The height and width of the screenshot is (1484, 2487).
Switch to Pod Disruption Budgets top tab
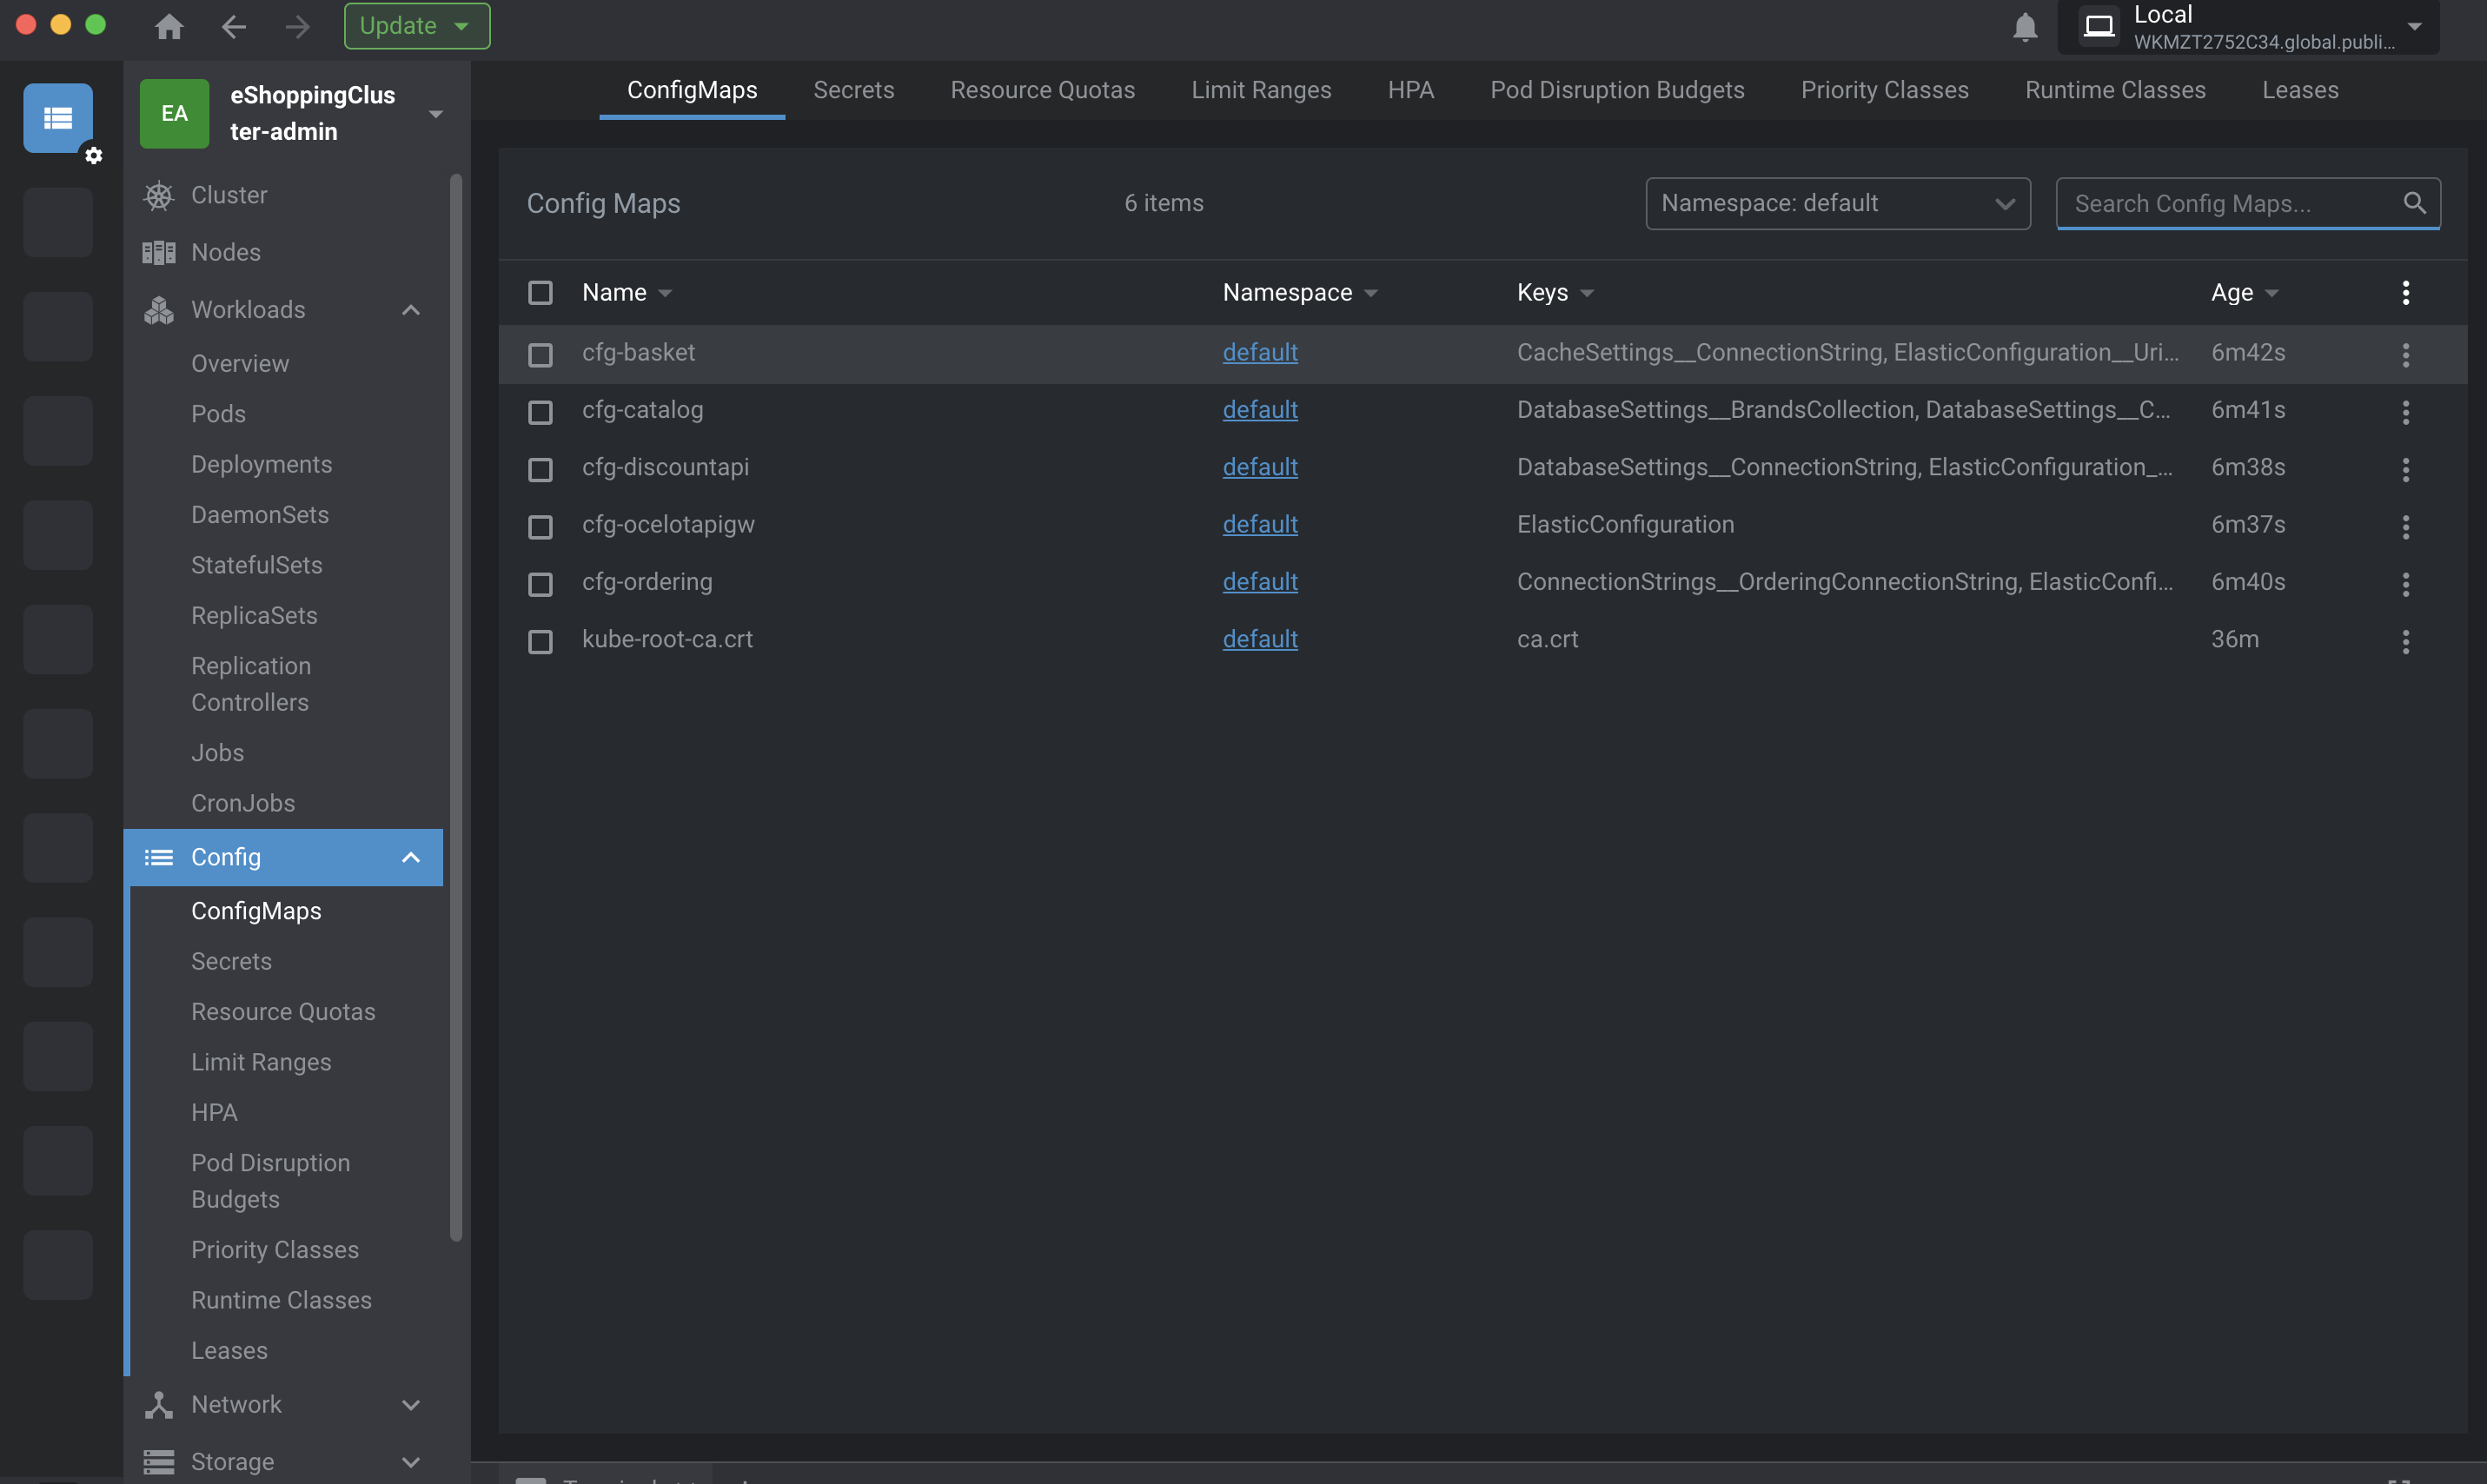click(1617, 90)
